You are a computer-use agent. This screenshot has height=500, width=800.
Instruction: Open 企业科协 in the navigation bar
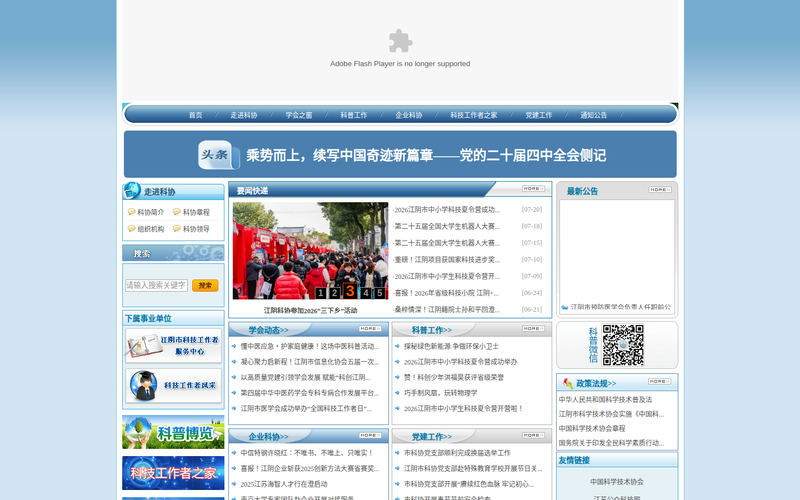[x=409, y=115]
